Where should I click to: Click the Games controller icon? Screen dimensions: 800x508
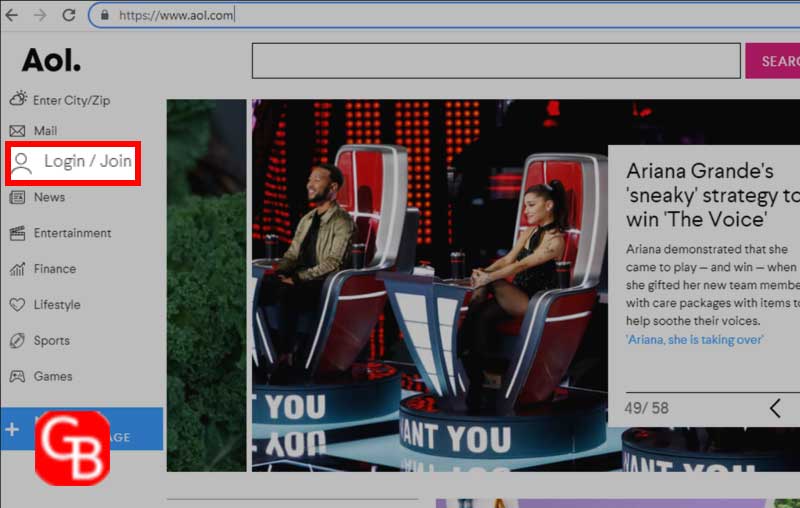17,376
